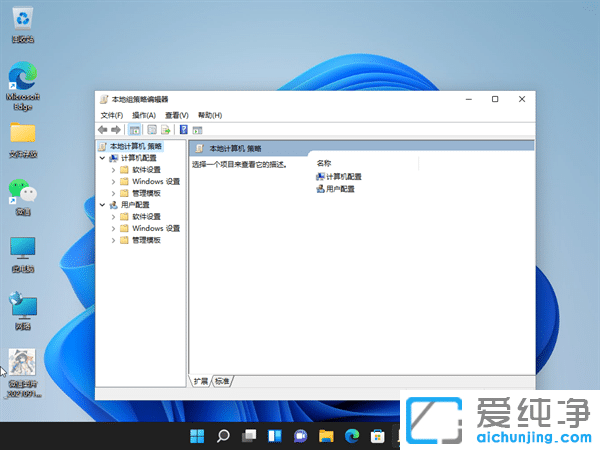Open the Chat taskbar icon
Screen dimensions: 600x450
[301, 436]
